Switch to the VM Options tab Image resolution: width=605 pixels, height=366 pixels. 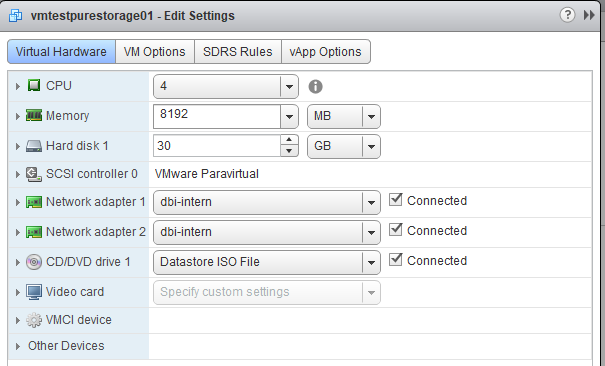coord(155,52)
